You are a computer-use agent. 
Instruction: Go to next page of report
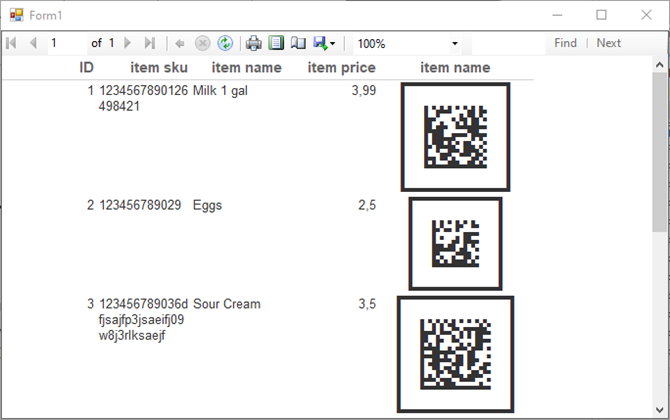click(x=127, y=43)
